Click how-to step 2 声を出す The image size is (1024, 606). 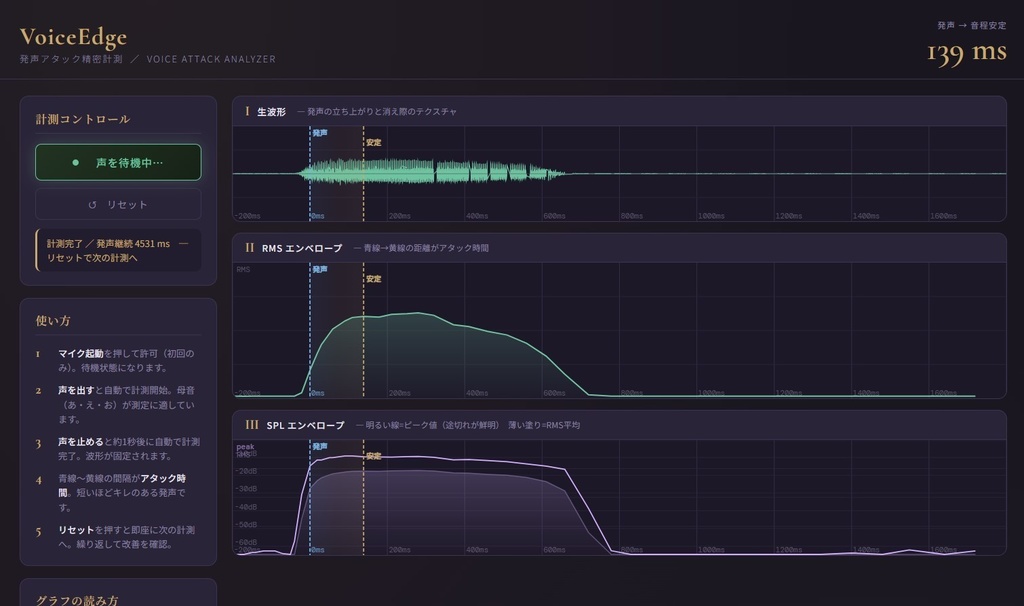118,404
